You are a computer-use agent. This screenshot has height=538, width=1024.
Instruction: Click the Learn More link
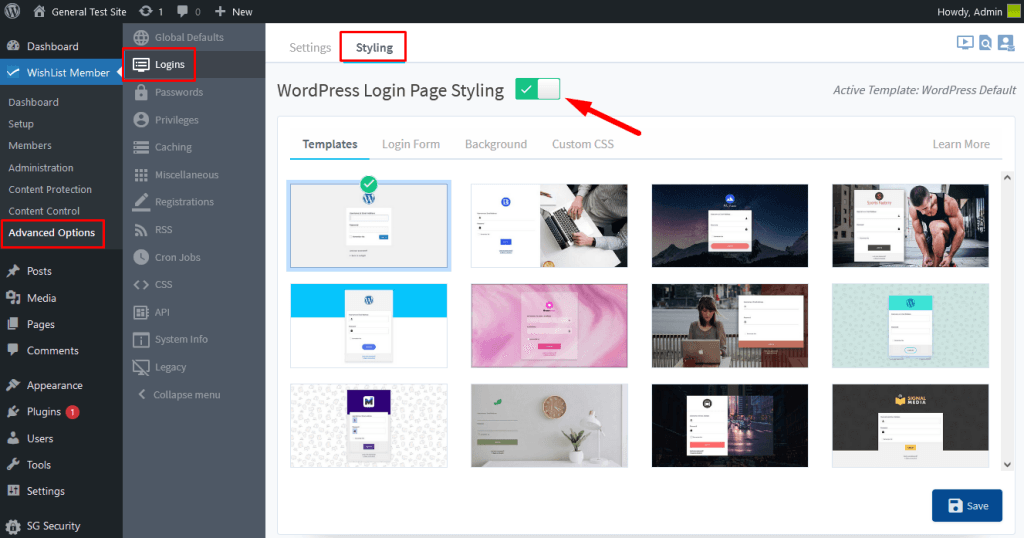961,144
